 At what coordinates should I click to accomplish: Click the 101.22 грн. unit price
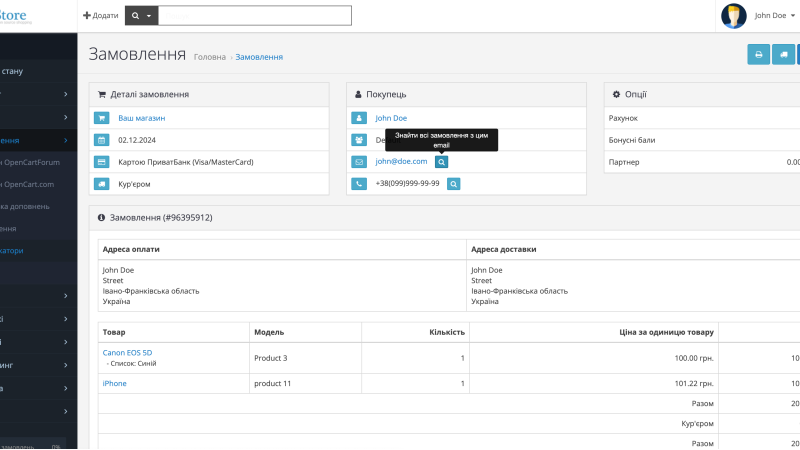click(x=694, y=383)
